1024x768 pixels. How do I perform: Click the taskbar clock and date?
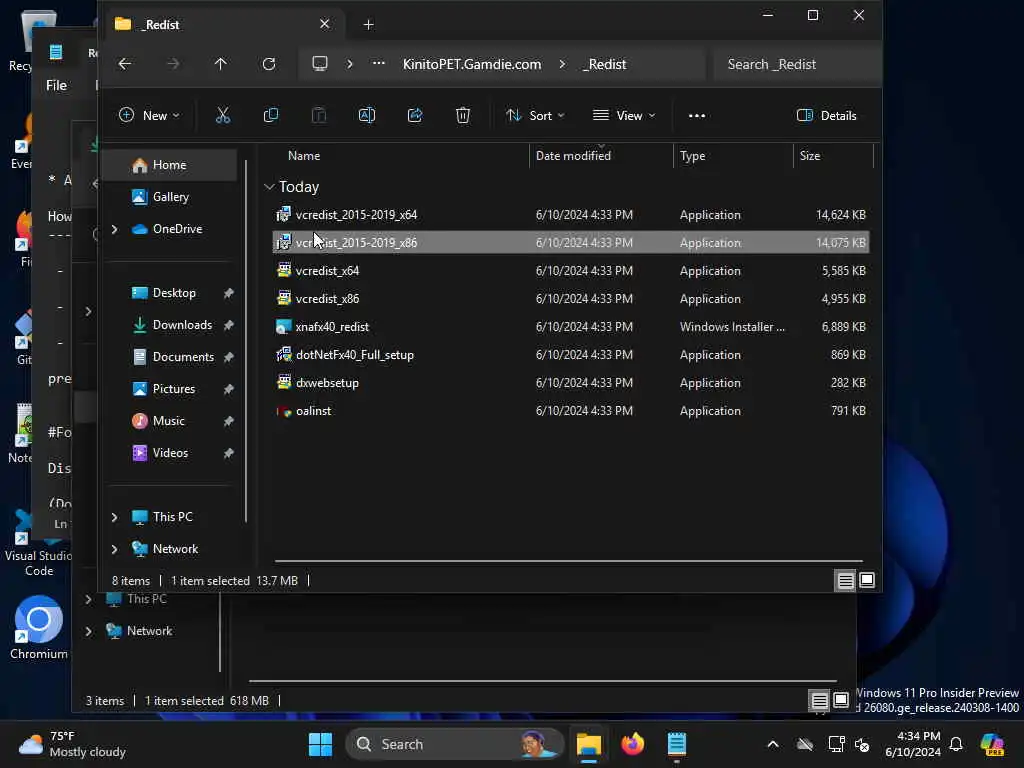912,744
